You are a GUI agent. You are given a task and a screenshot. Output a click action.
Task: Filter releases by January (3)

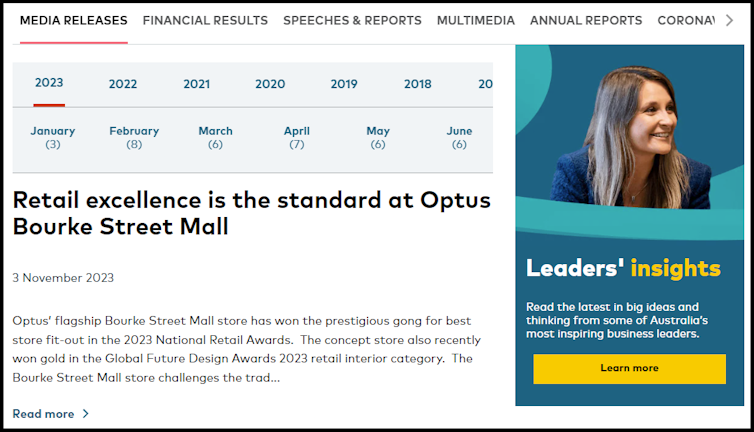click(x=53, y=138)
